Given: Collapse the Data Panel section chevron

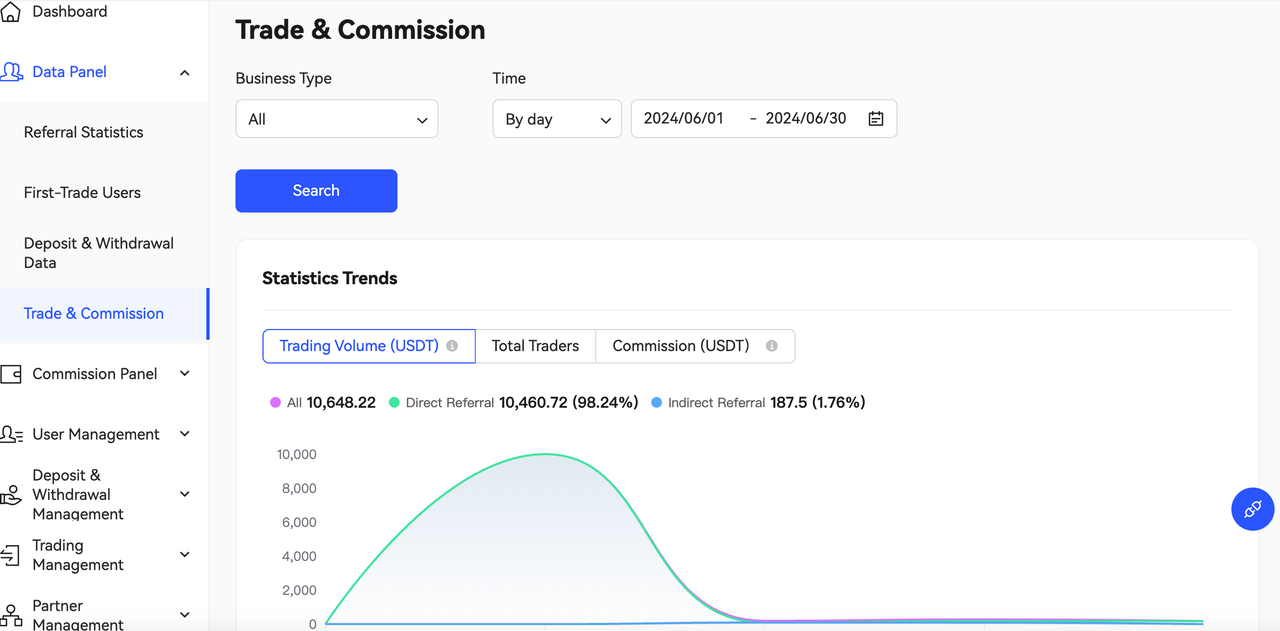Looking at the screenshot, I should coord(185,72).
